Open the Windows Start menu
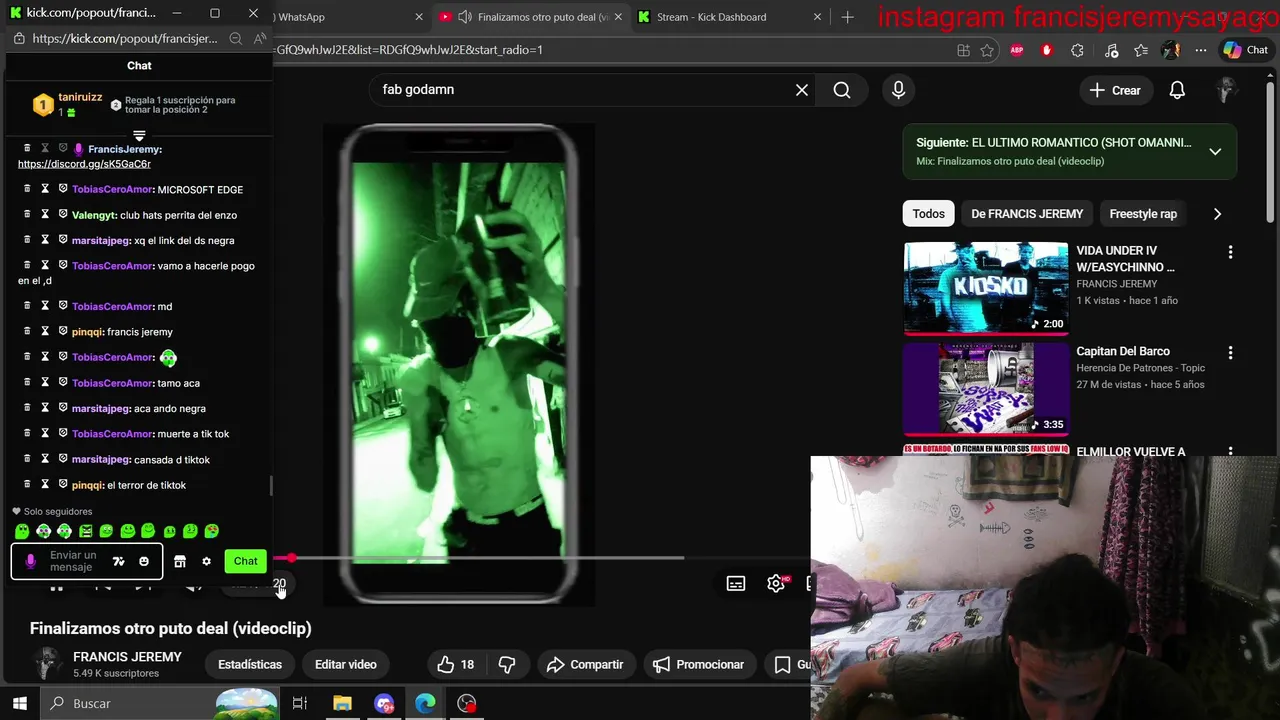Image resolution: width=1280 pixels, height=720 pixels. (x=19, y=703)
